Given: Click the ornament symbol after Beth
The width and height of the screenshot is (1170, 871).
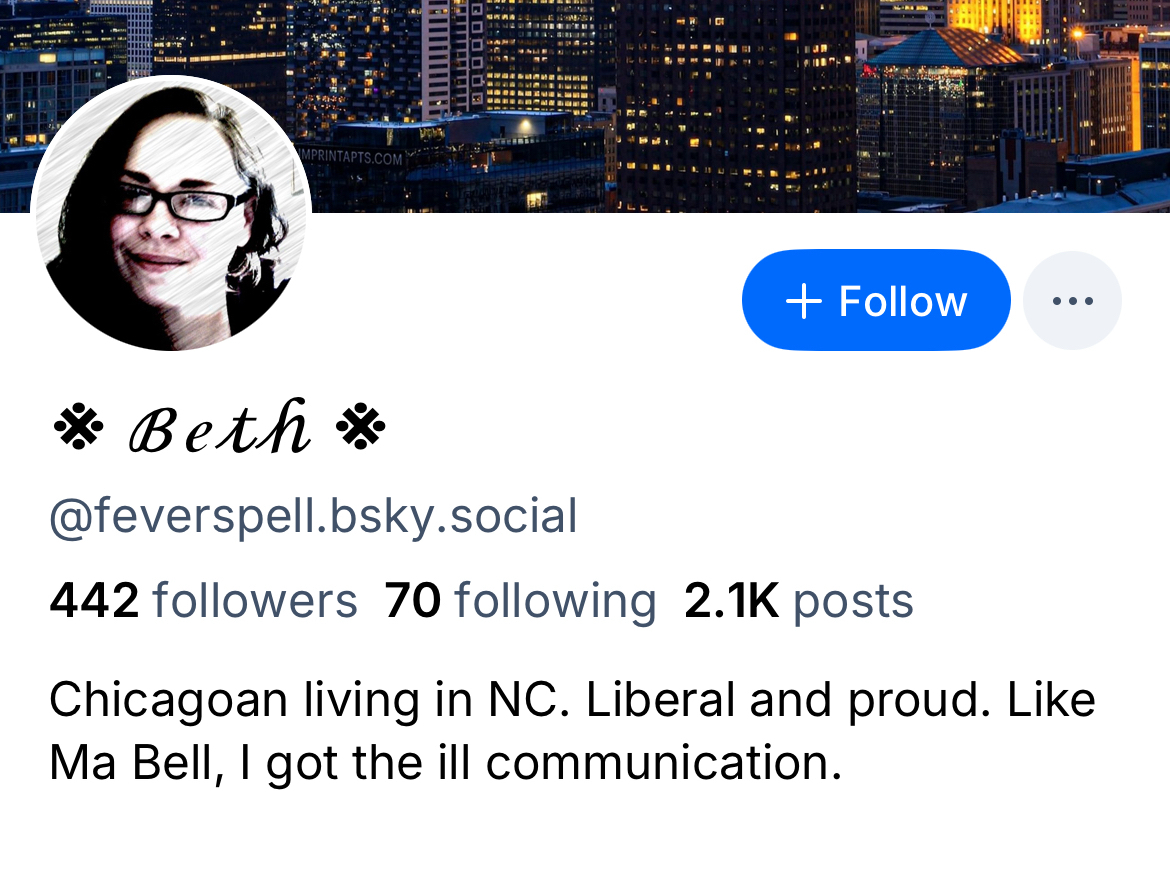Looking at the screenshot, I should 360,427.
